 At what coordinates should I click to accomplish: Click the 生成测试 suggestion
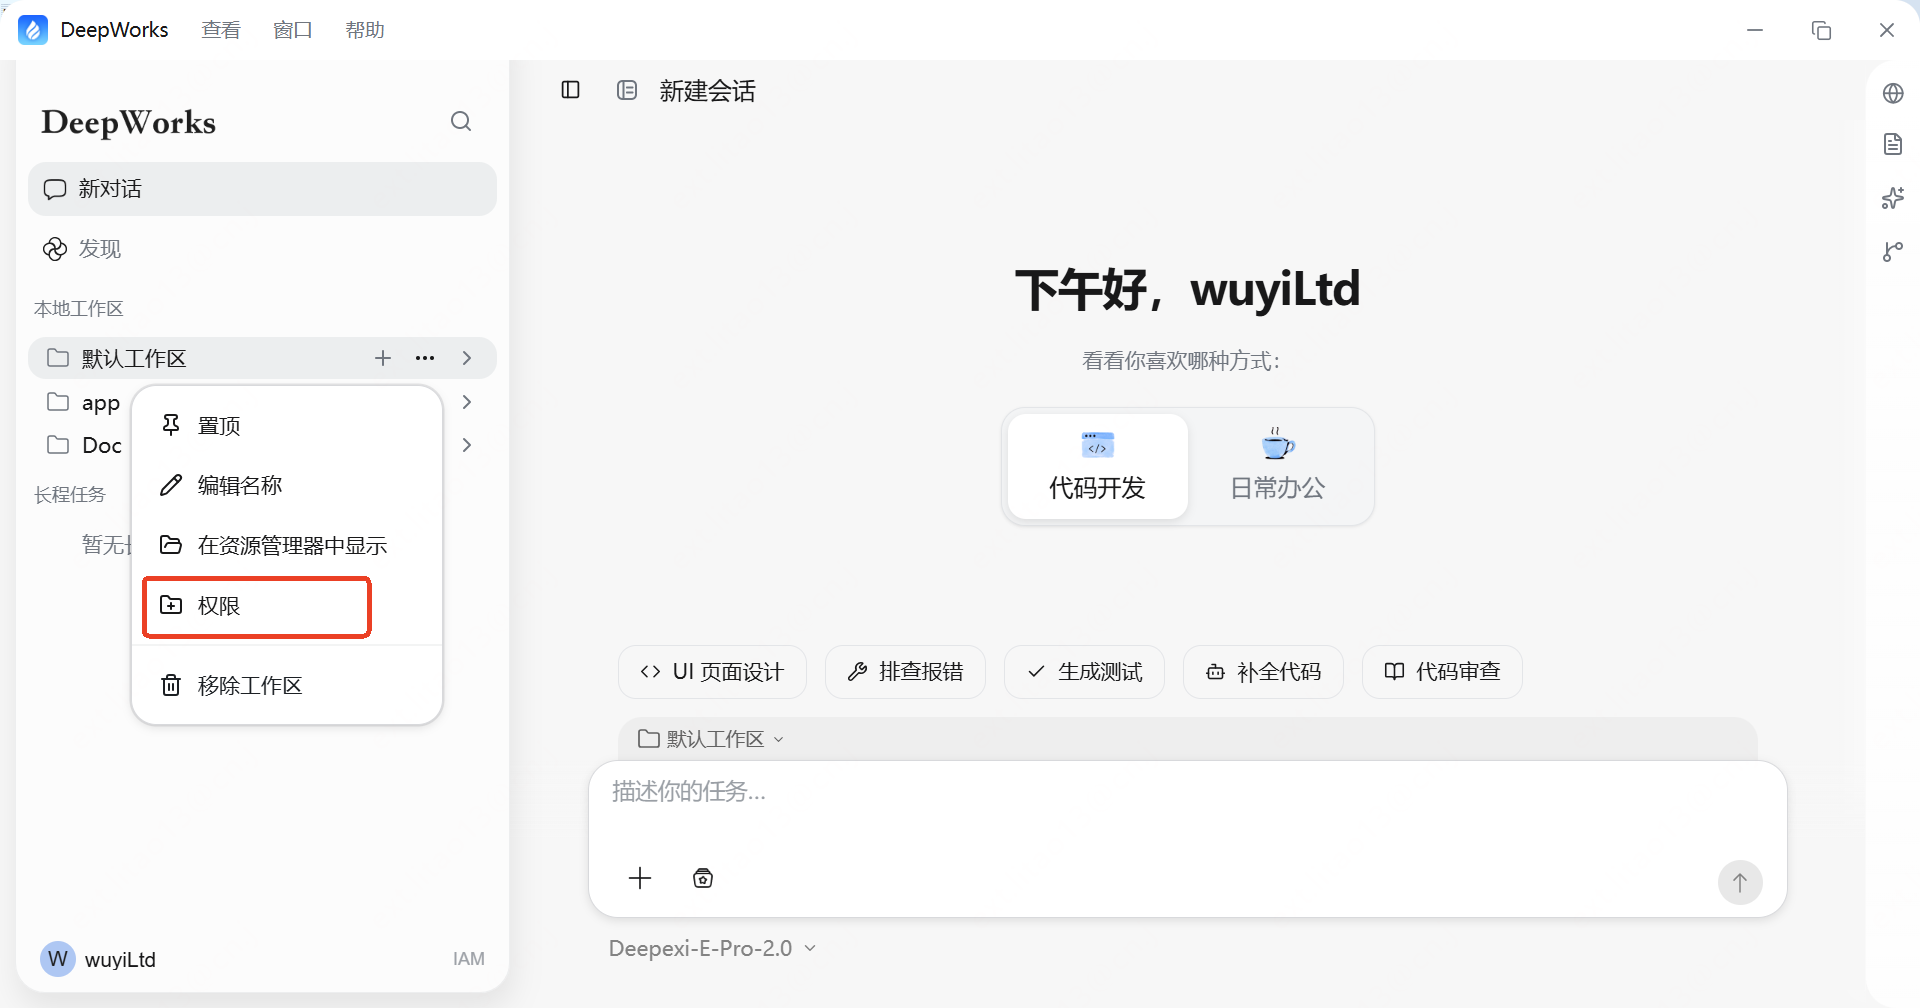(x=1084, y=672)
